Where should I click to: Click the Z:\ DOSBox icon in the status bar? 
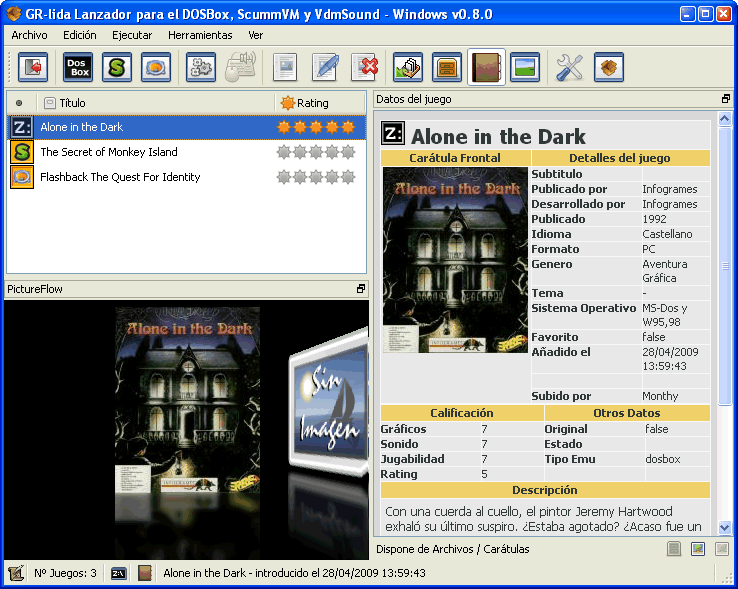(118, 573)
